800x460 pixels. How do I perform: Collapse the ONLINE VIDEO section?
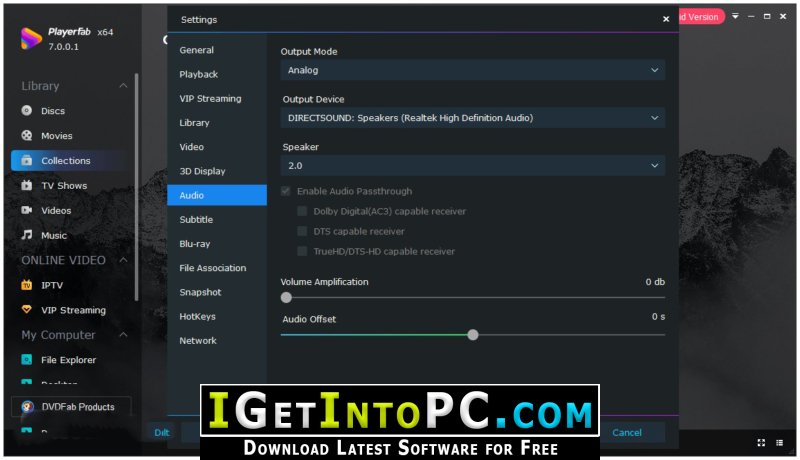(123, 260)
